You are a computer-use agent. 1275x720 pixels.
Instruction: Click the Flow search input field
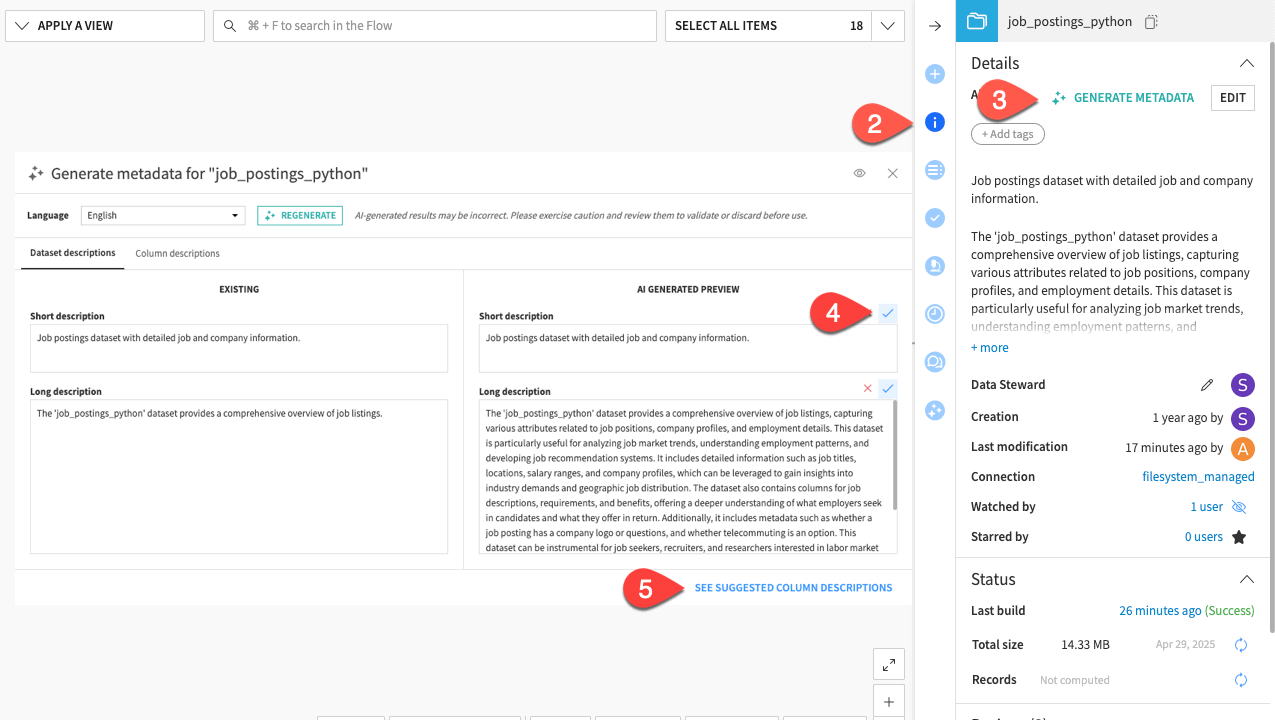(434, 25)
